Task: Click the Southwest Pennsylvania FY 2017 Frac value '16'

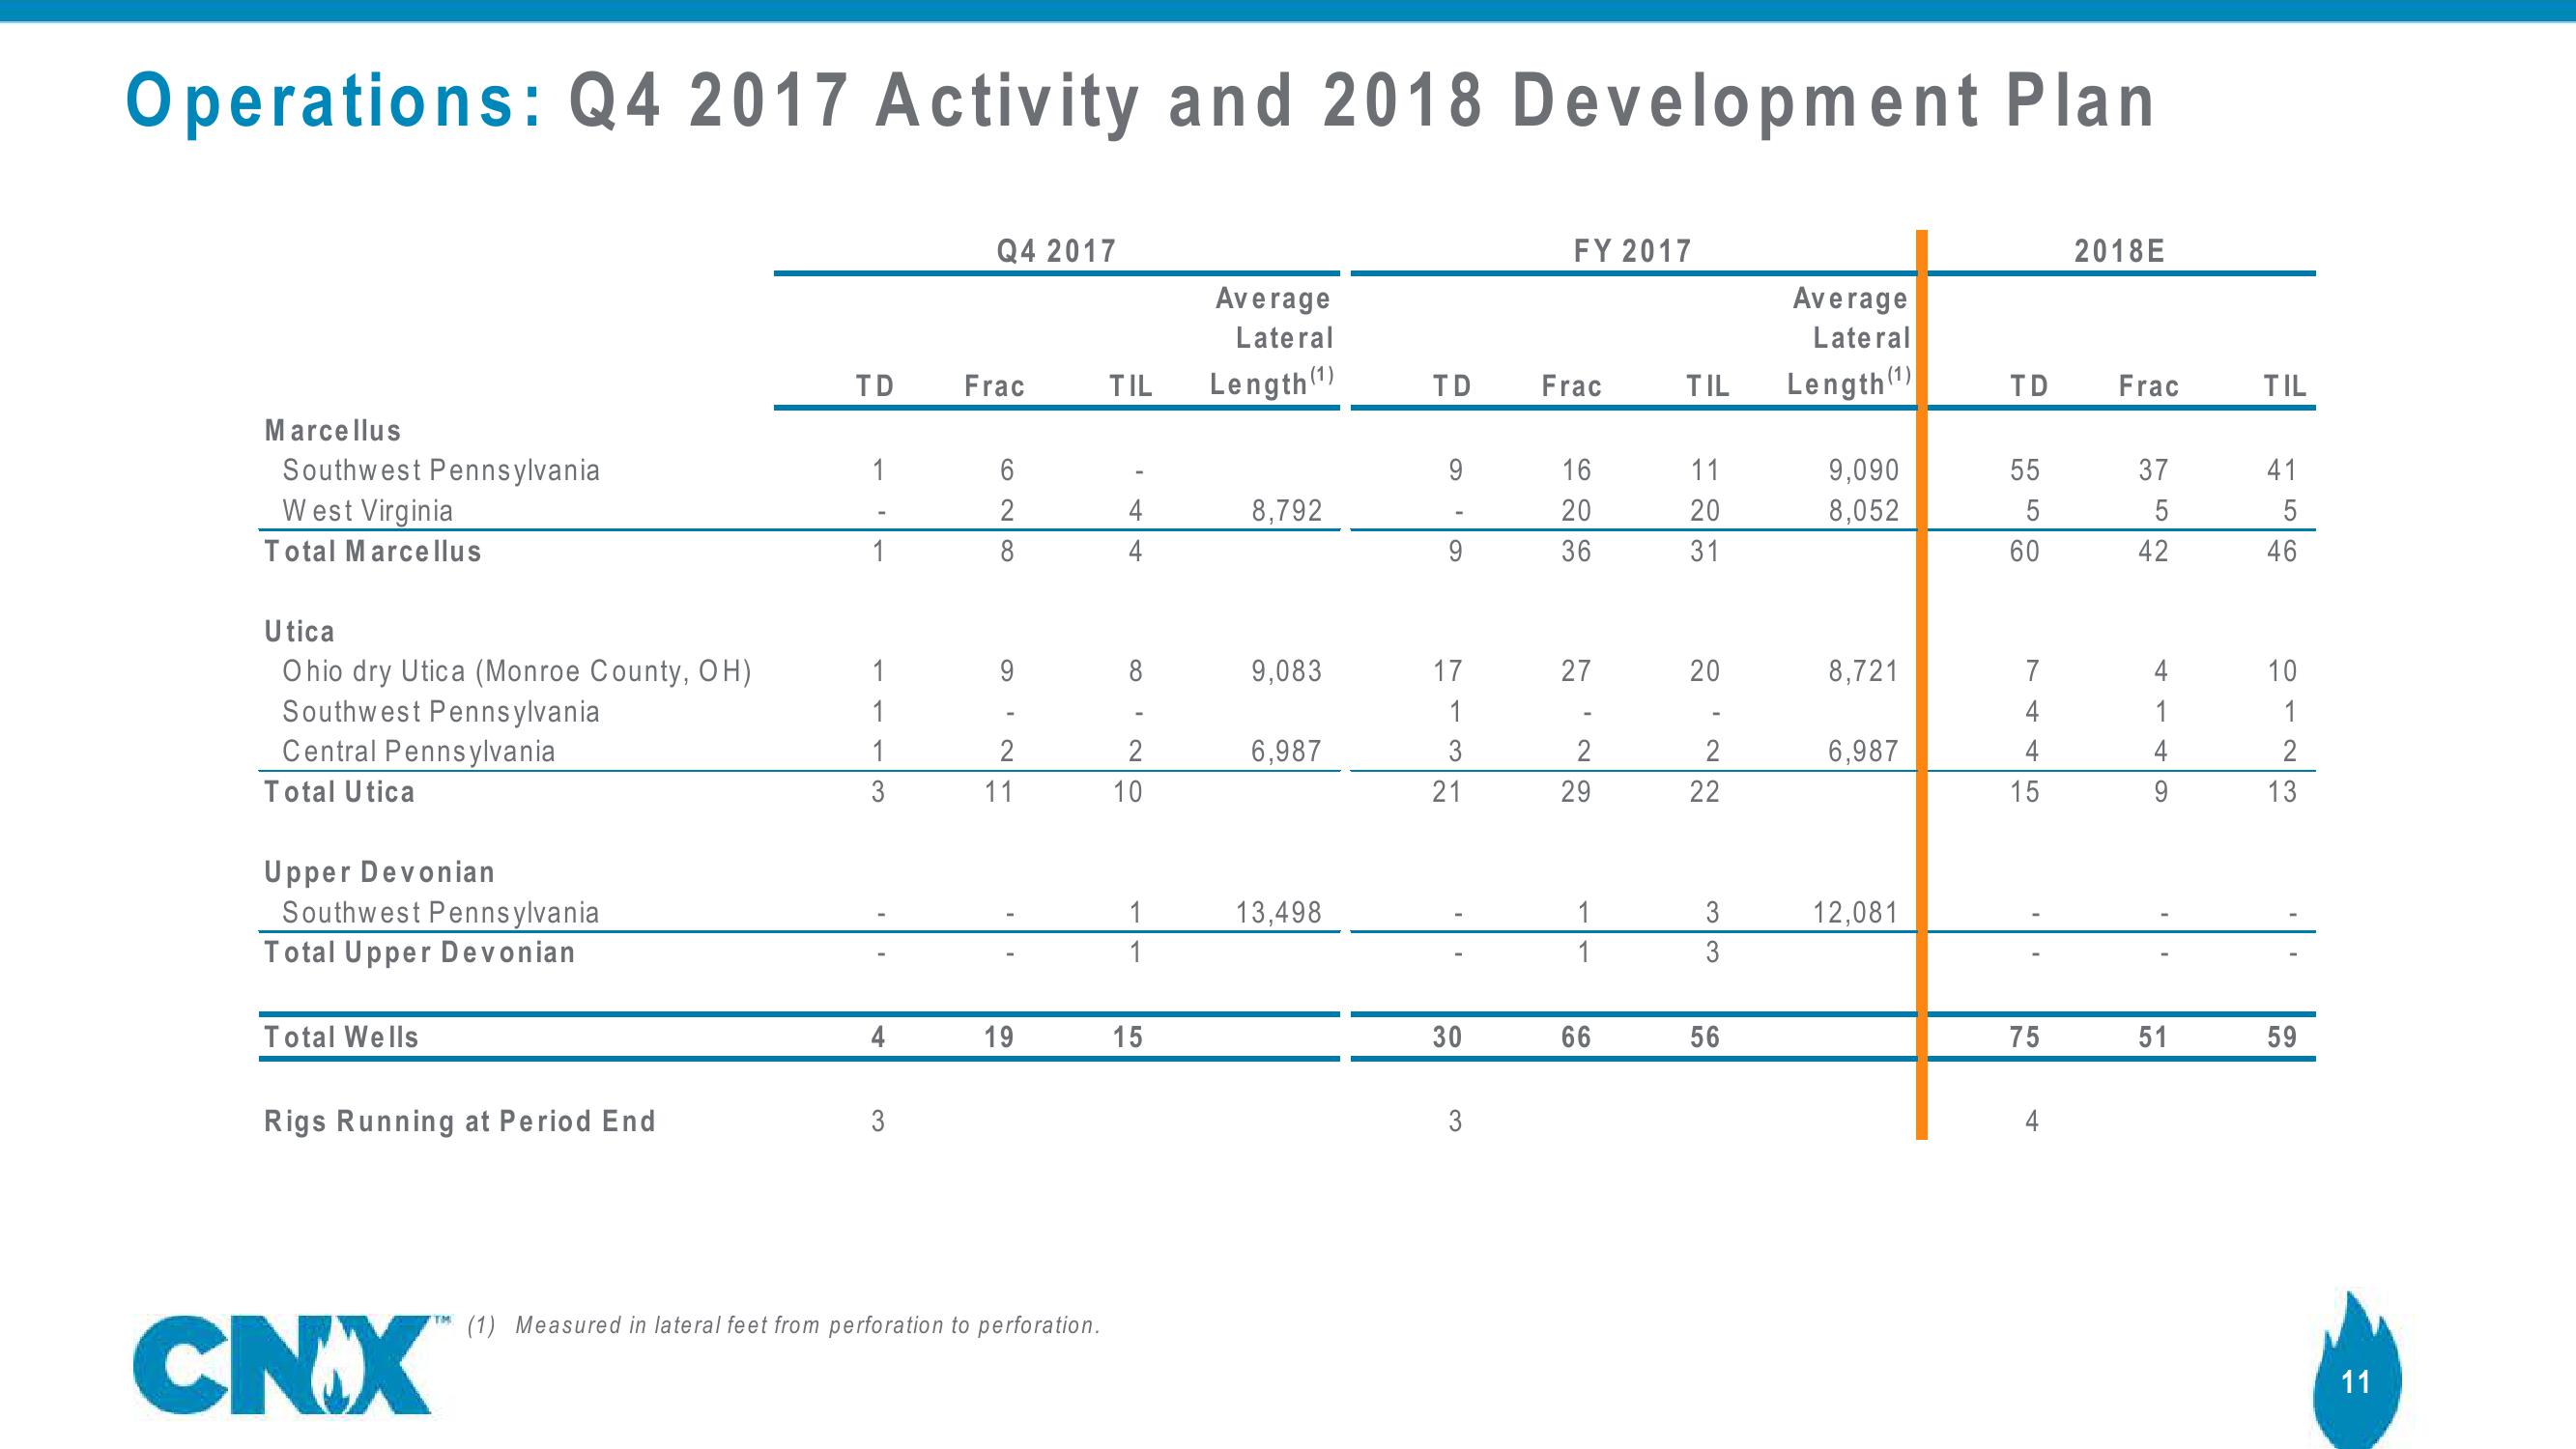Action: pyautogui.click(x=1576, y=470)
